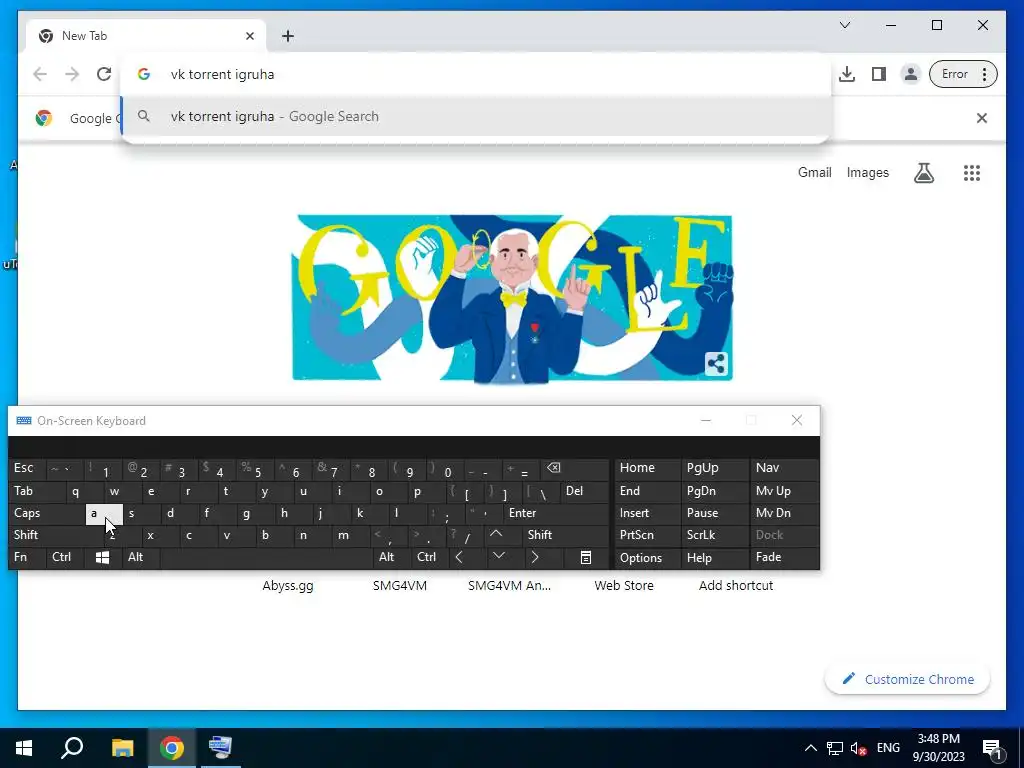Click Del key on On-Screen Keyboard
The image size is (1024, 768).
coord(585,491)
